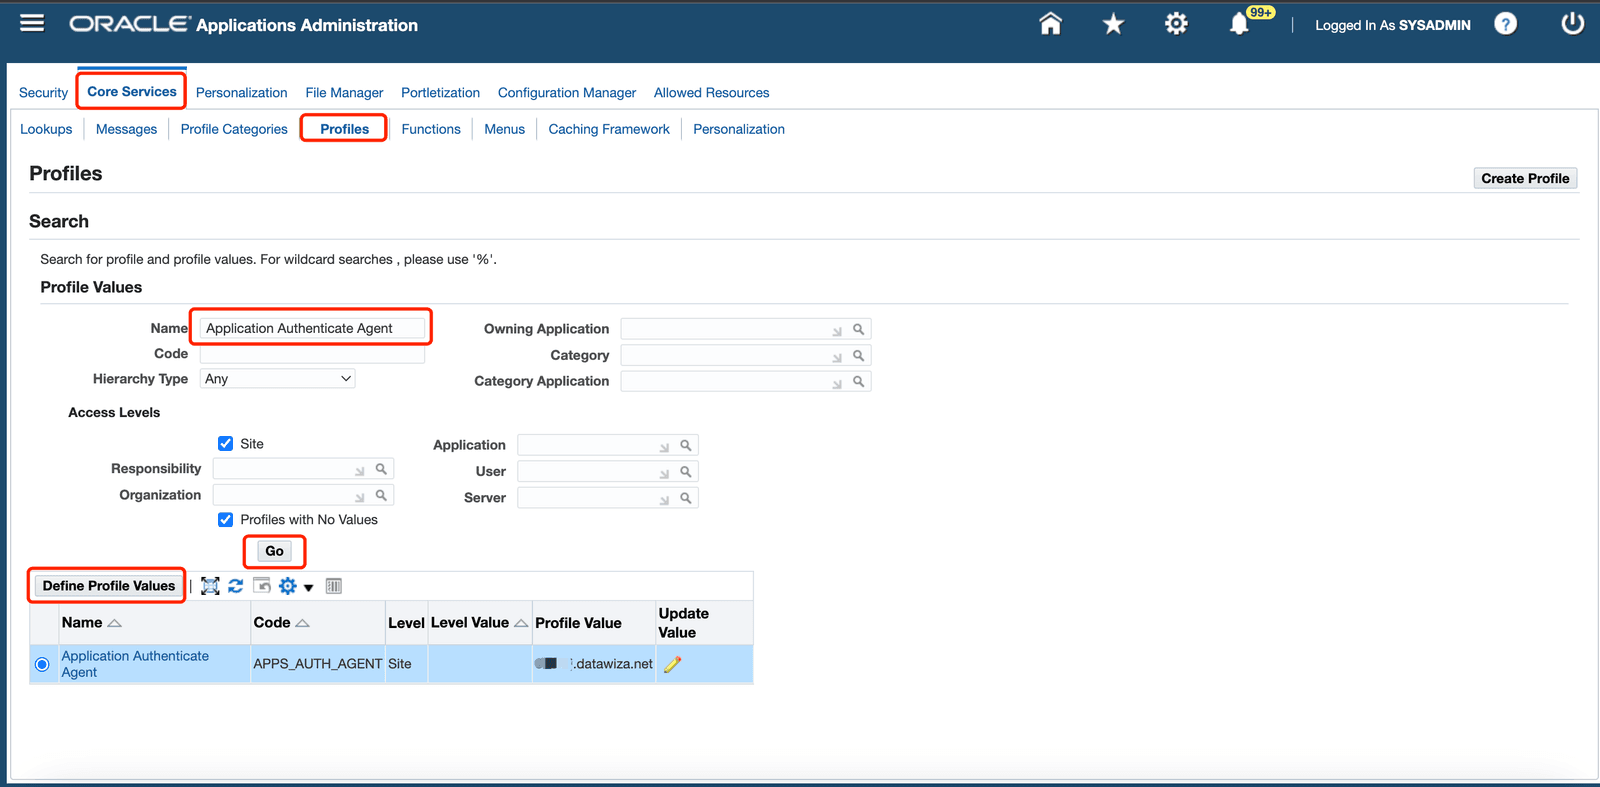The height and width of the screenshot is (787, 1600).
Task: Open the Functions subtab
Action: pyautogui.click(x=431, y=129)
